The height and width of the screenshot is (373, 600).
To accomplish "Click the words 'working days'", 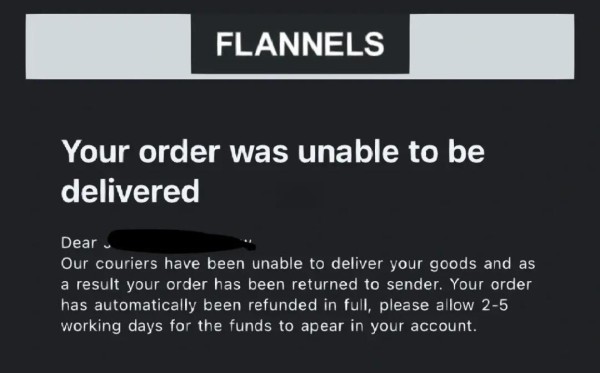I will coord(111,326).
